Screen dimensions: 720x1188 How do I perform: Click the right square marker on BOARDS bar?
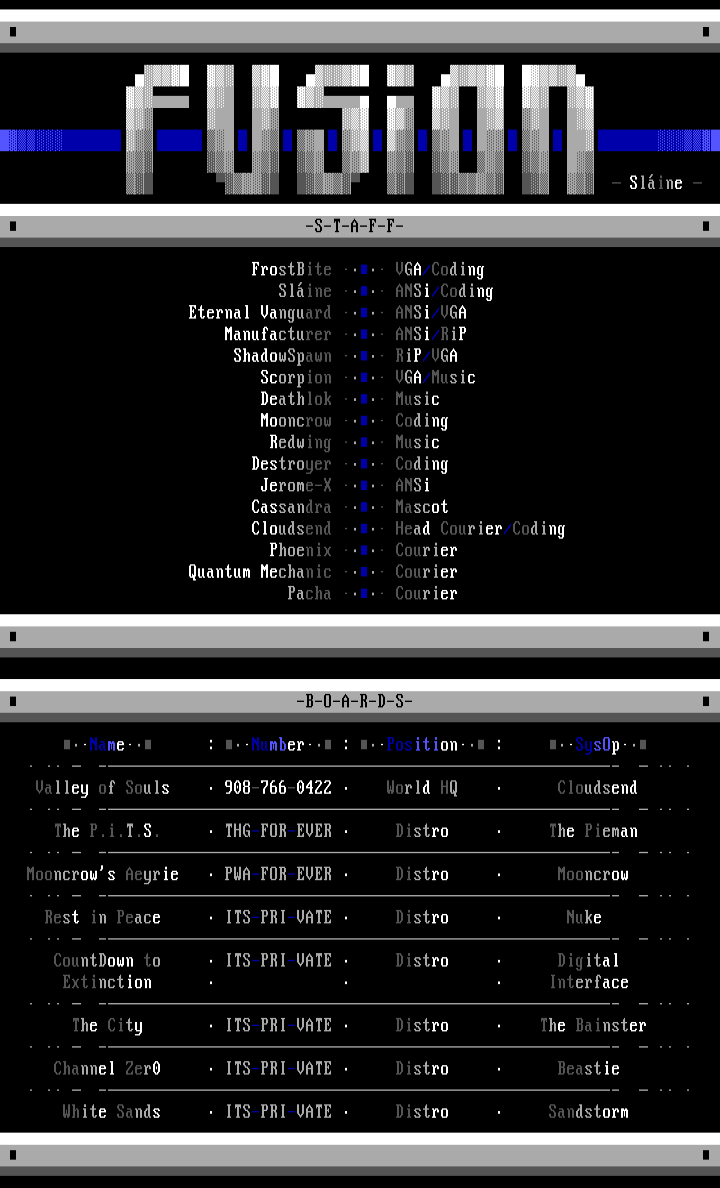[707, 701]
